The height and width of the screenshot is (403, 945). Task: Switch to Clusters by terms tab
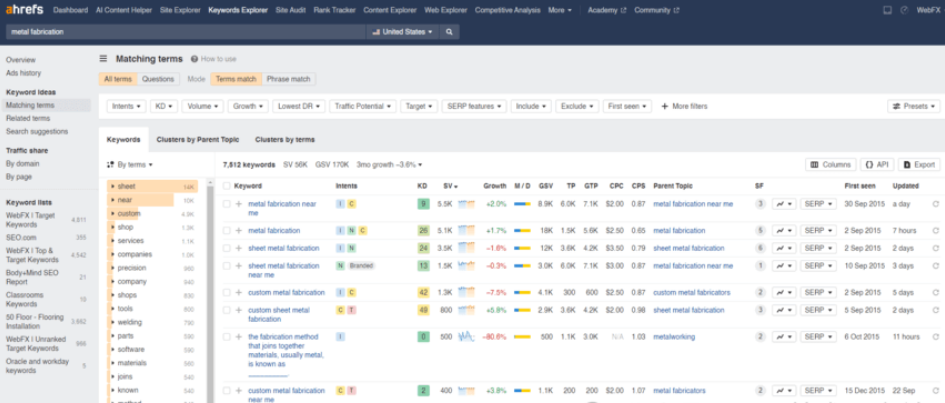click(x=284, y=140)
